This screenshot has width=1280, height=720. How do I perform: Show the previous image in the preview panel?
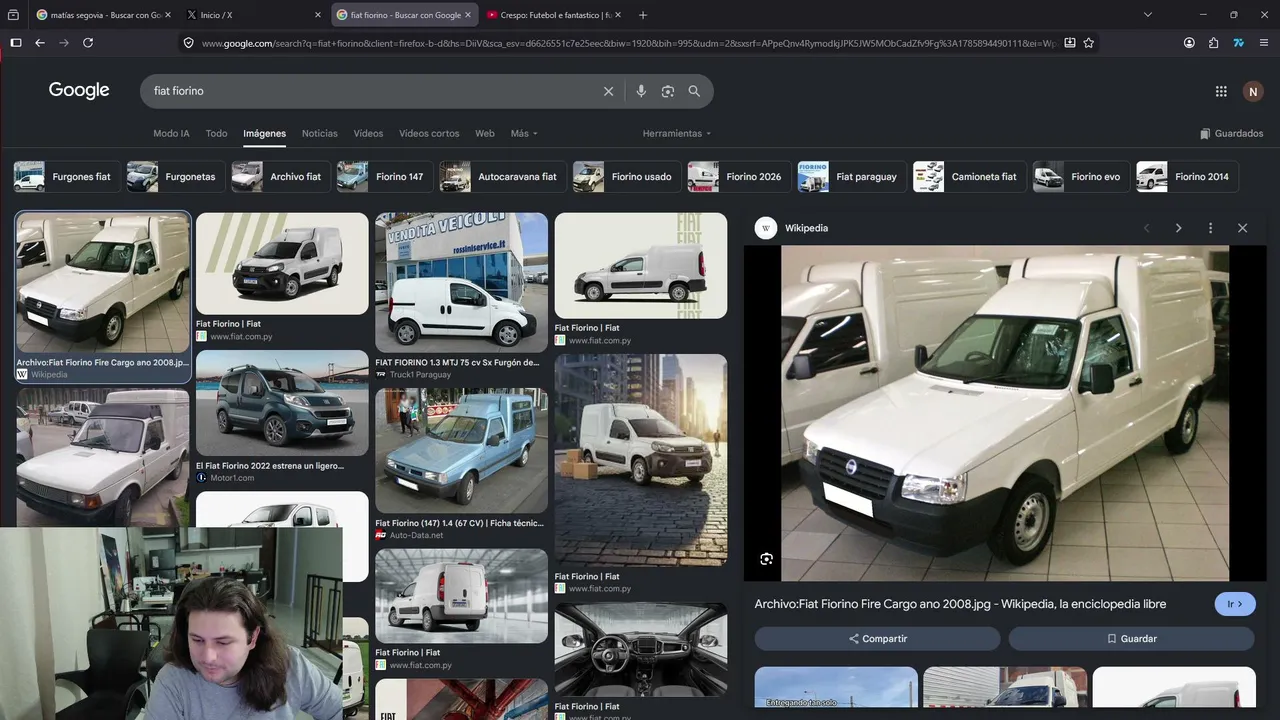pos(1147,228)
